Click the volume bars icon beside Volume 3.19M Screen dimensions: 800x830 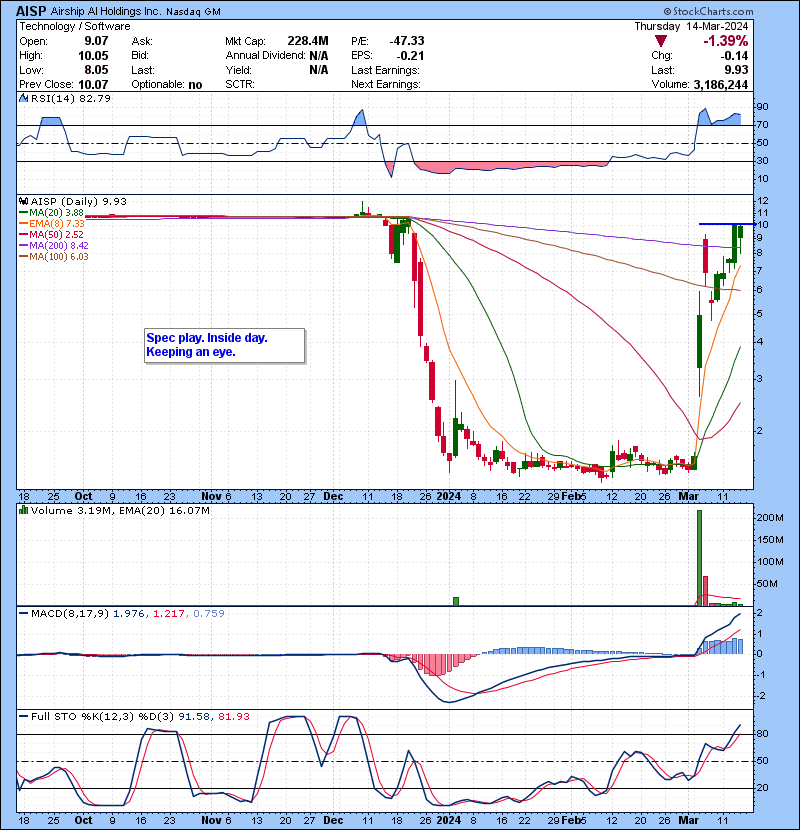[23, 510]
